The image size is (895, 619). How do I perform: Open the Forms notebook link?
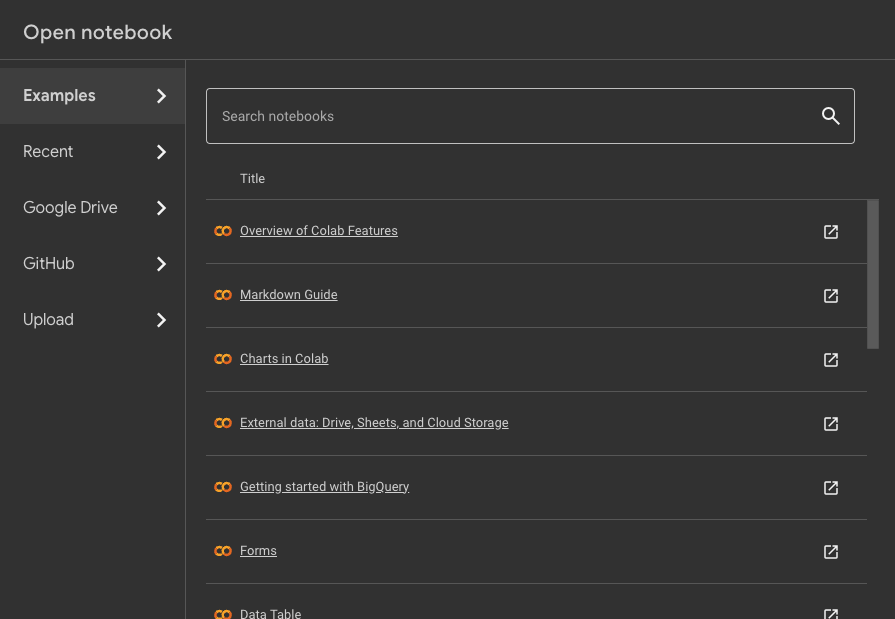click(x=258, y=550)
